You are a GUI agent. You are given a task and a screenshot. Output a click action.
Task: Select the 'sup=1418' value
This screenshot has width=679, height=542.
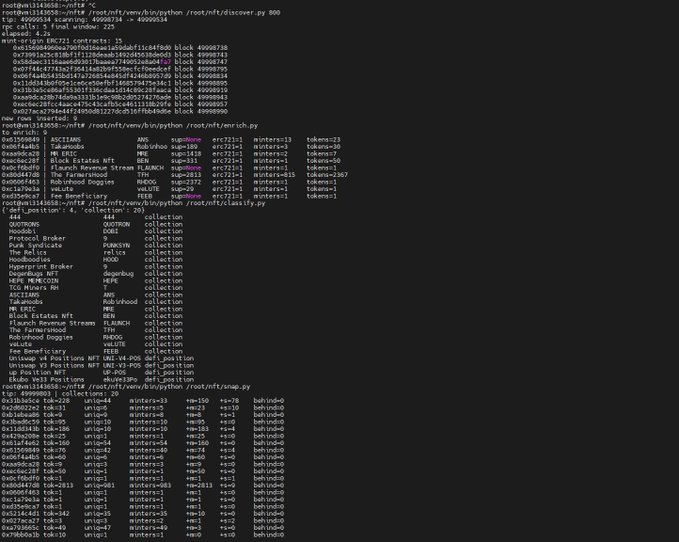click(186, 154)
